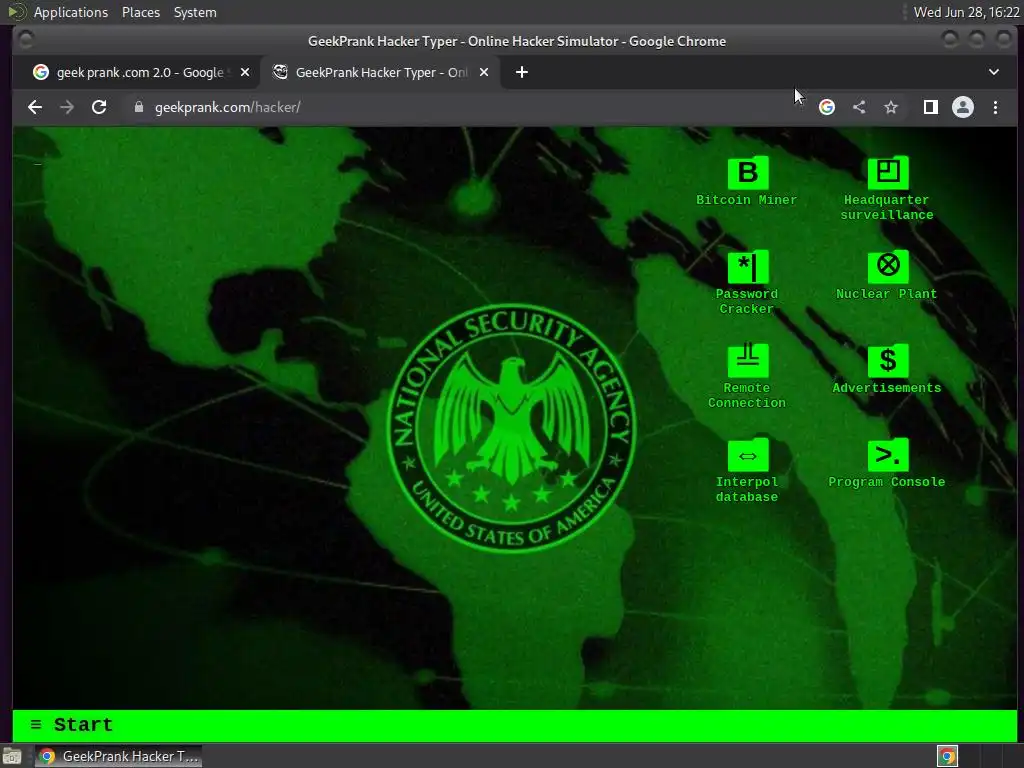
Task: Click the Start menu button
Action: tap(72, 725)
